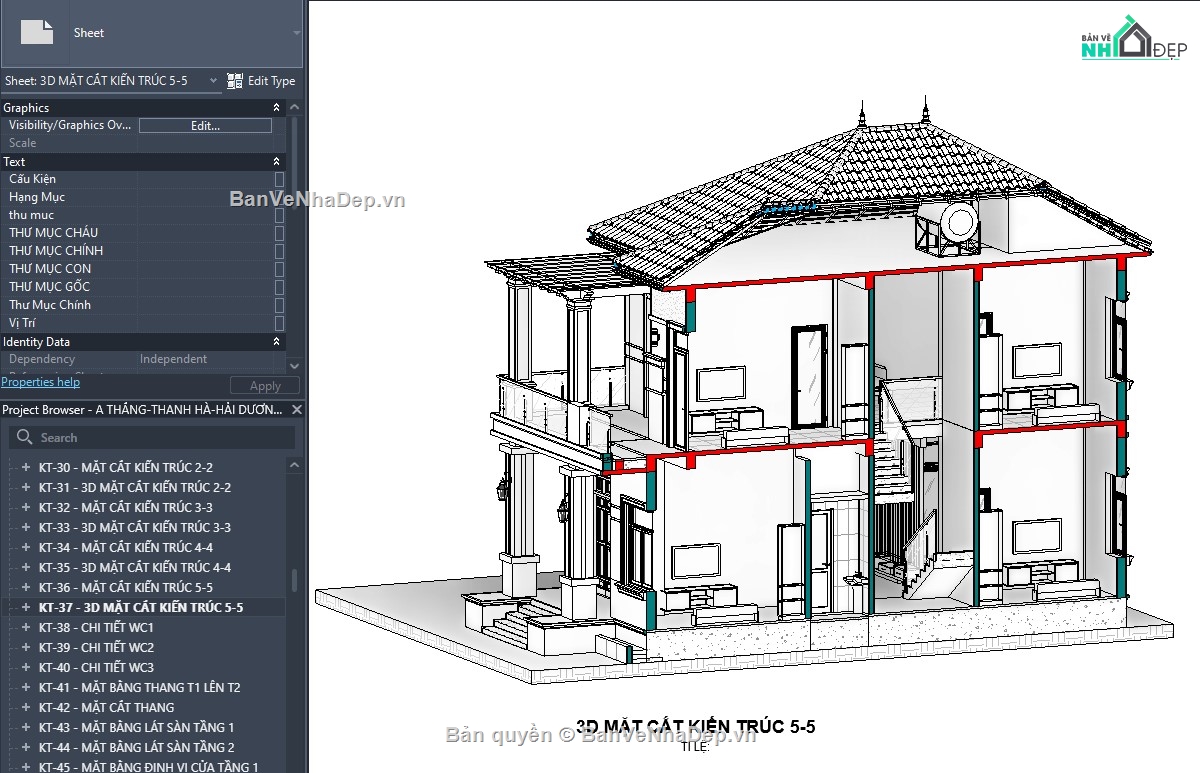Select KT-37 - 3D MẶT CẮT KIẾN TRÚC 5-5
1200x773 pixels.
tap(141, 607)
